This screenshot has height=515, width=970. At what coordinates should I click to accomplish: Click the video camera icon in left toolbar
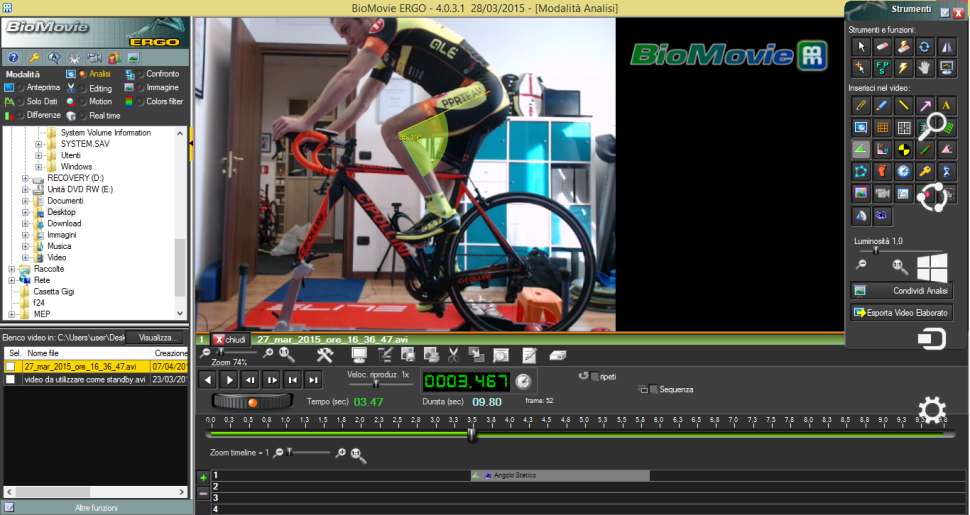point(94,58)
